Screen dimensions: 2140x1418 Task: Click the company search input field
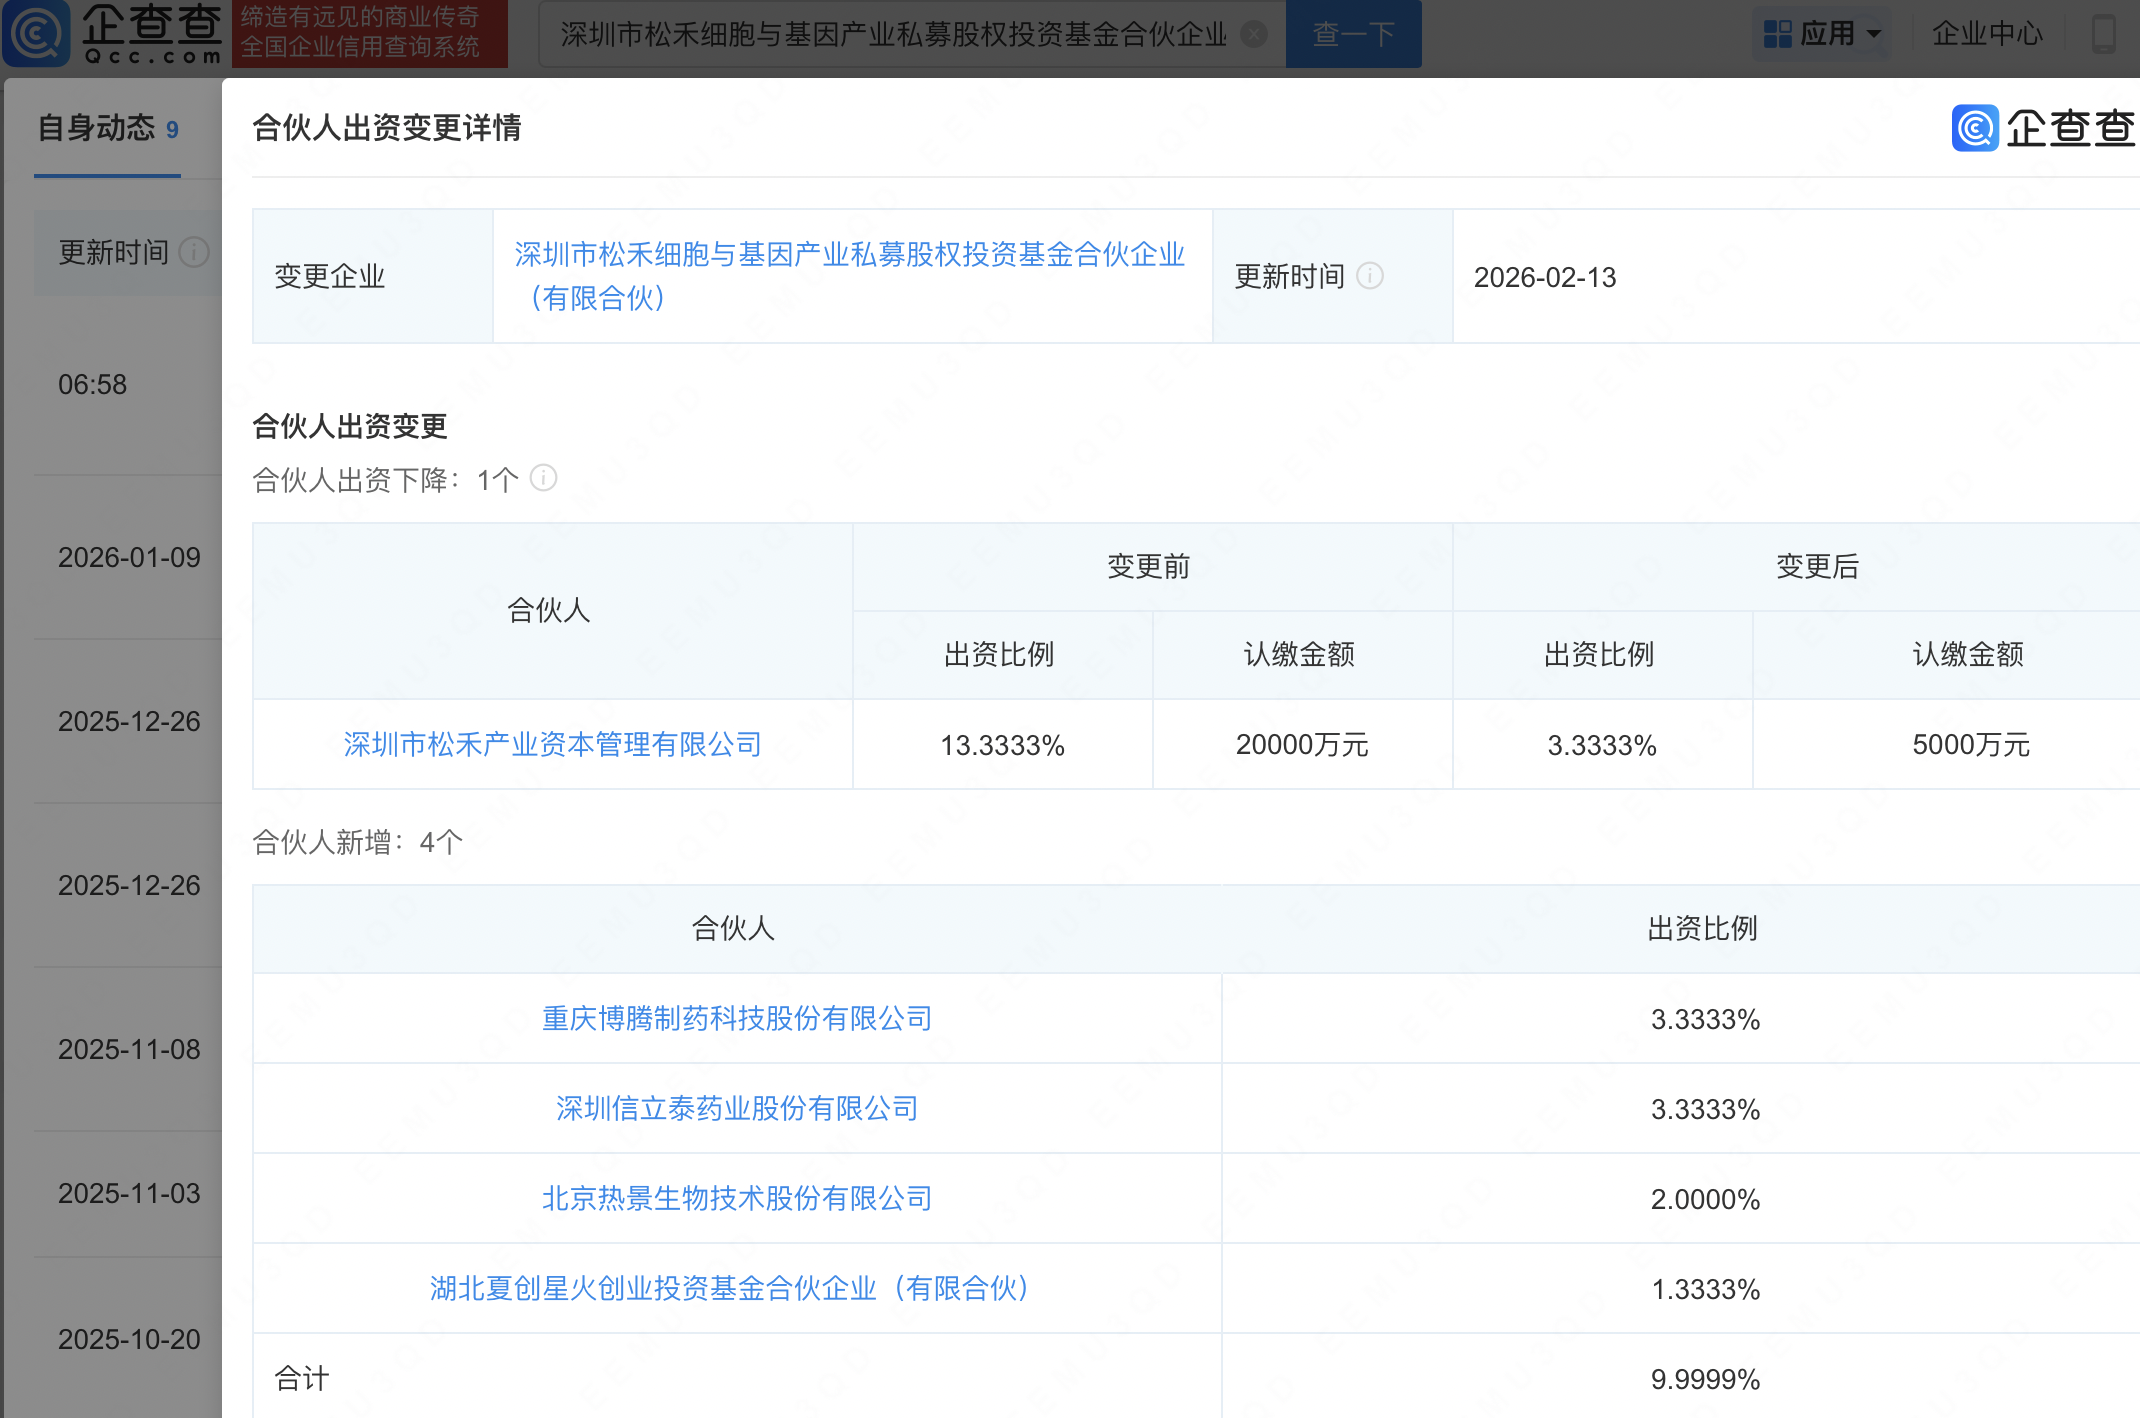(x=892, y=34)
